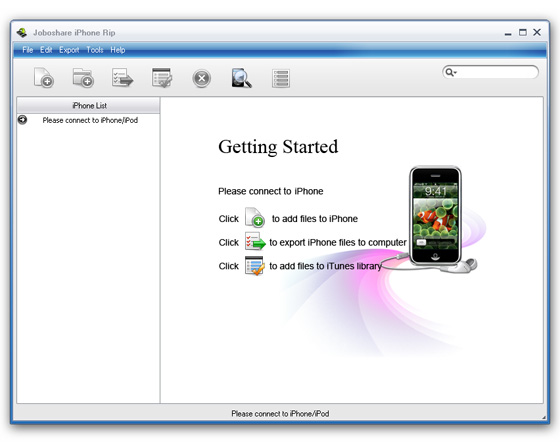Click the magnifier Search files toolbar icon
This screenshot has width=560, height=444.
point(241,78)
